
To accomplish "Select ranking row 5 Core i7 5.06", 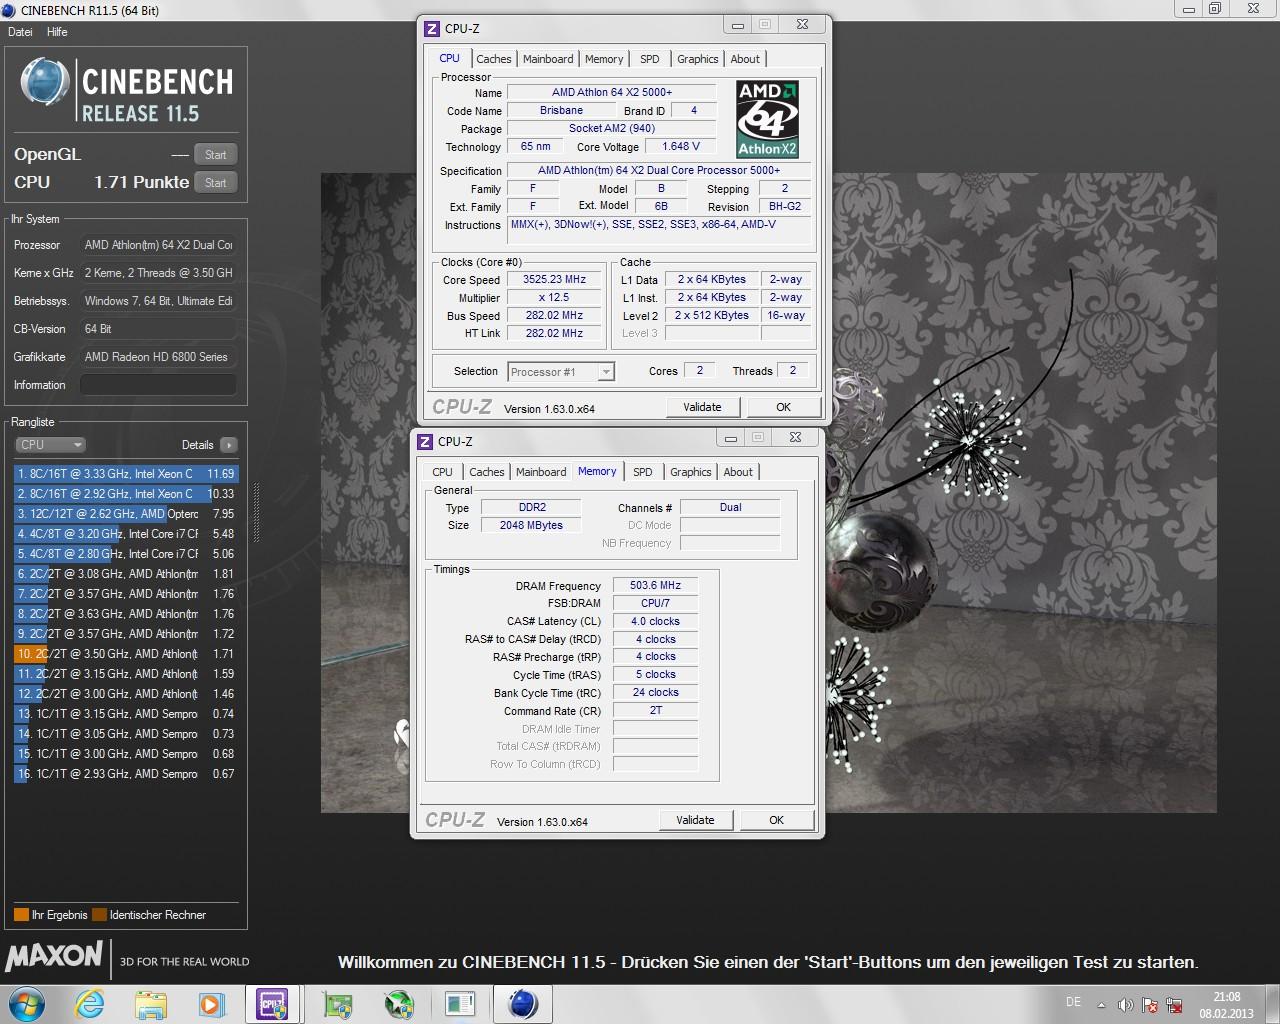I will pyautogui.click(x=126, y=554).
